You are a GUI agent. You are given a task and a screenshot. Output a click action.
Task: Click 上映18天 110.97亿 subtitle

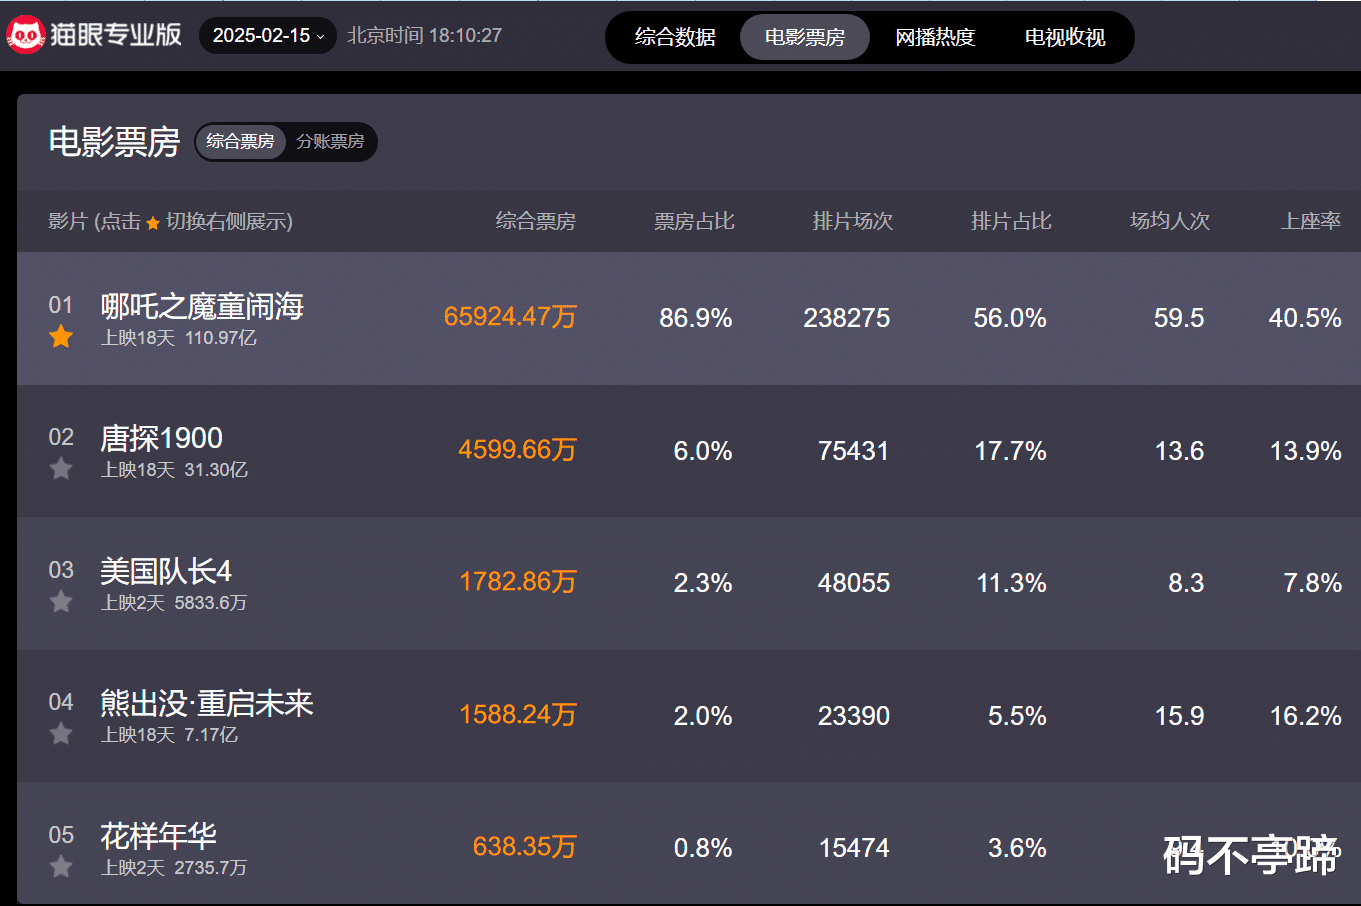coord(179,338)
